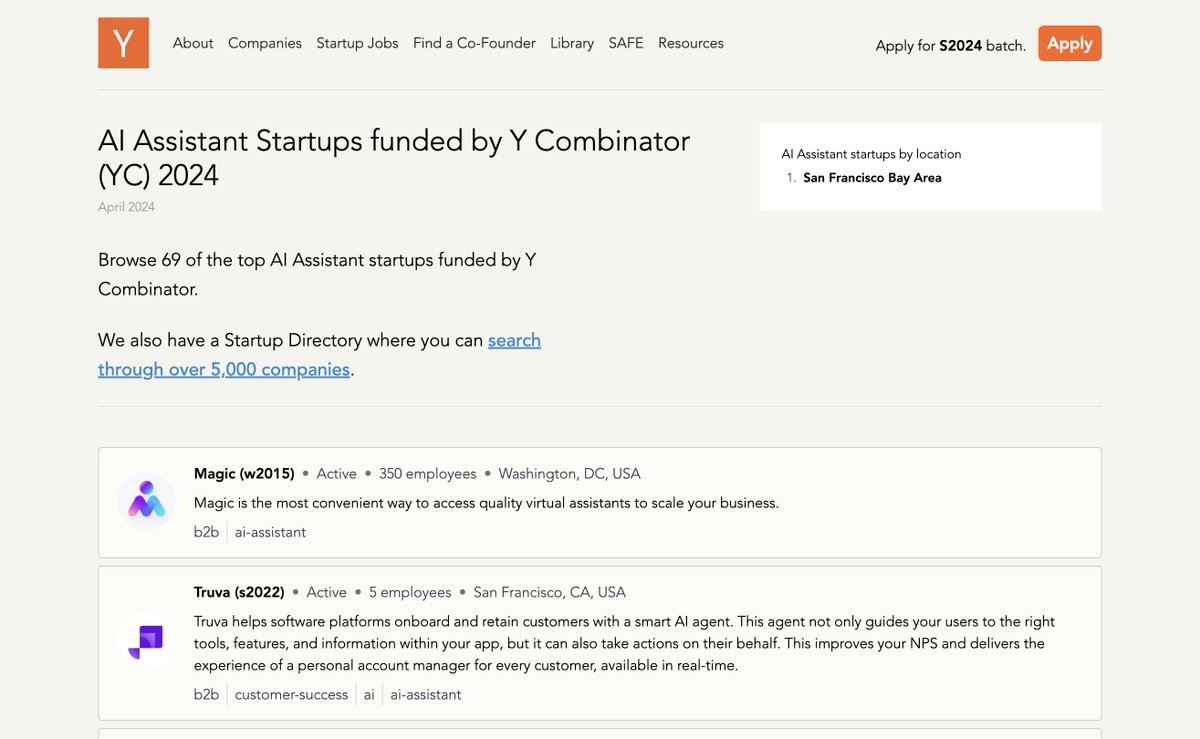Open the About menu item
Viewport: 1200px width, 739px height.
pos(193,43)
